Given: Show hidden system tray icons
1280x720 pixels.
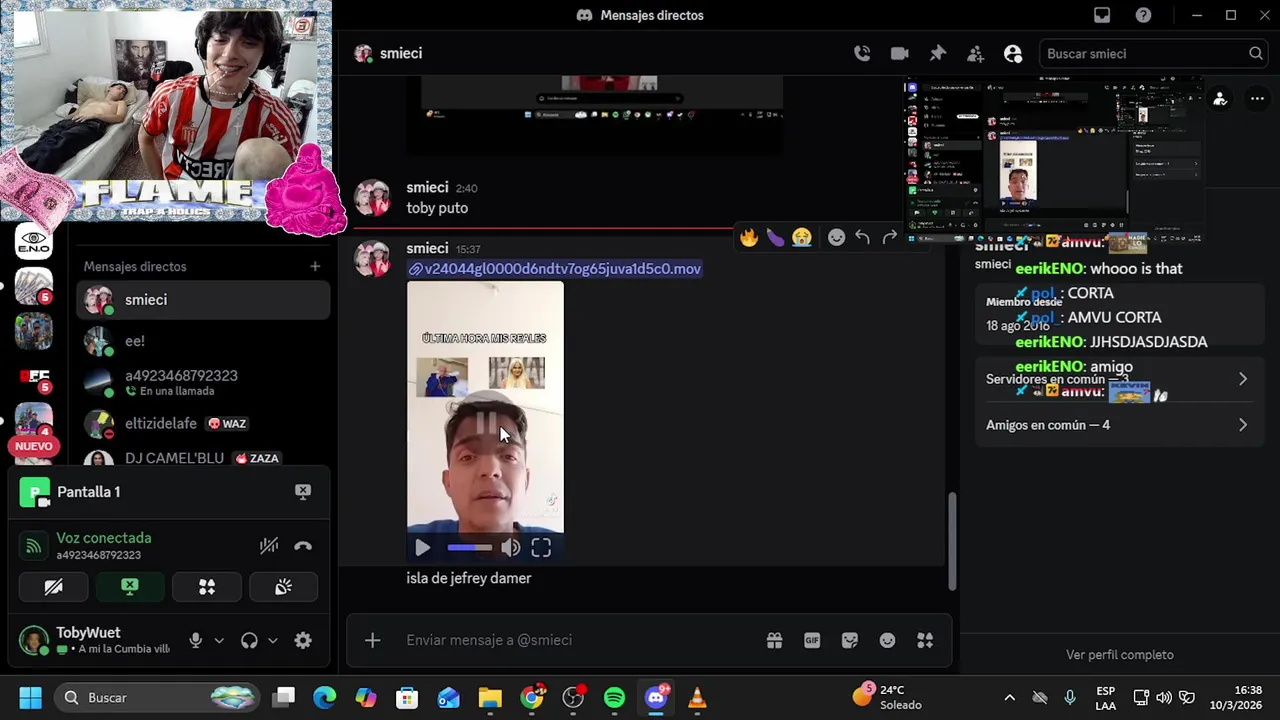Looking at the screenshot, I should (1009, 698).
